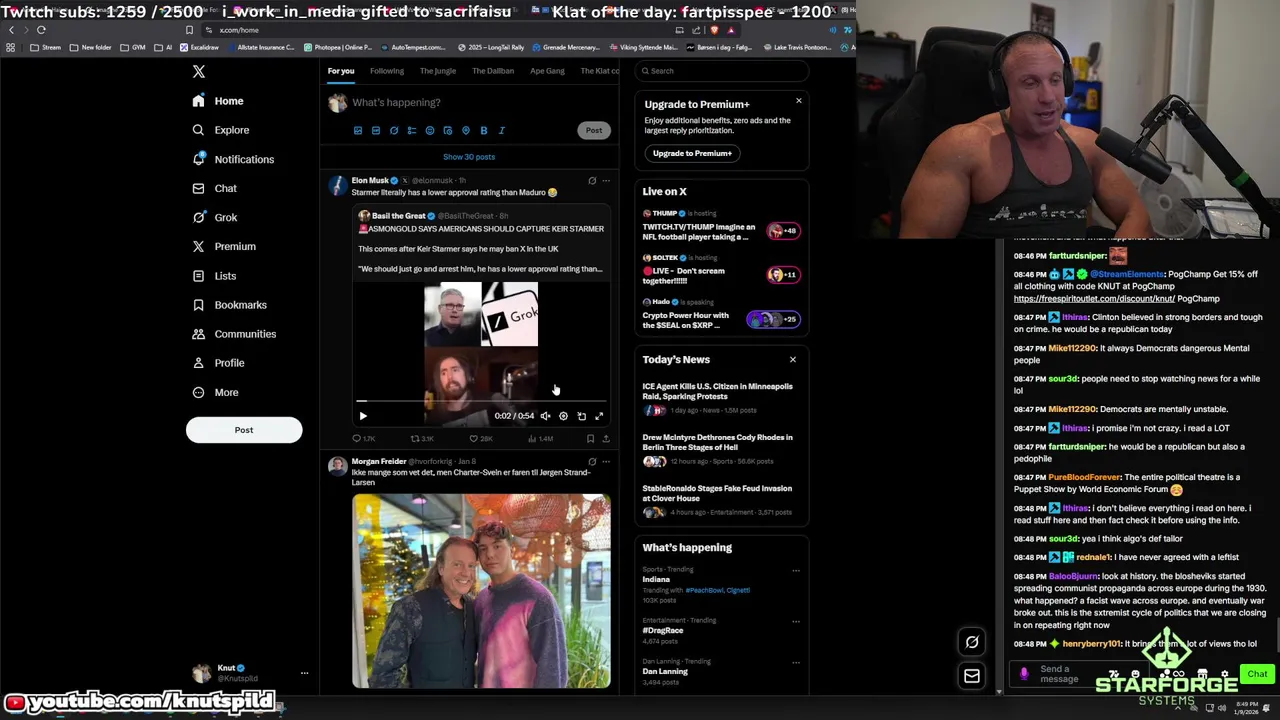Share the Elon Musk post
The height and width of the screenshot is (720, 1280).
[x=605, y=439]
